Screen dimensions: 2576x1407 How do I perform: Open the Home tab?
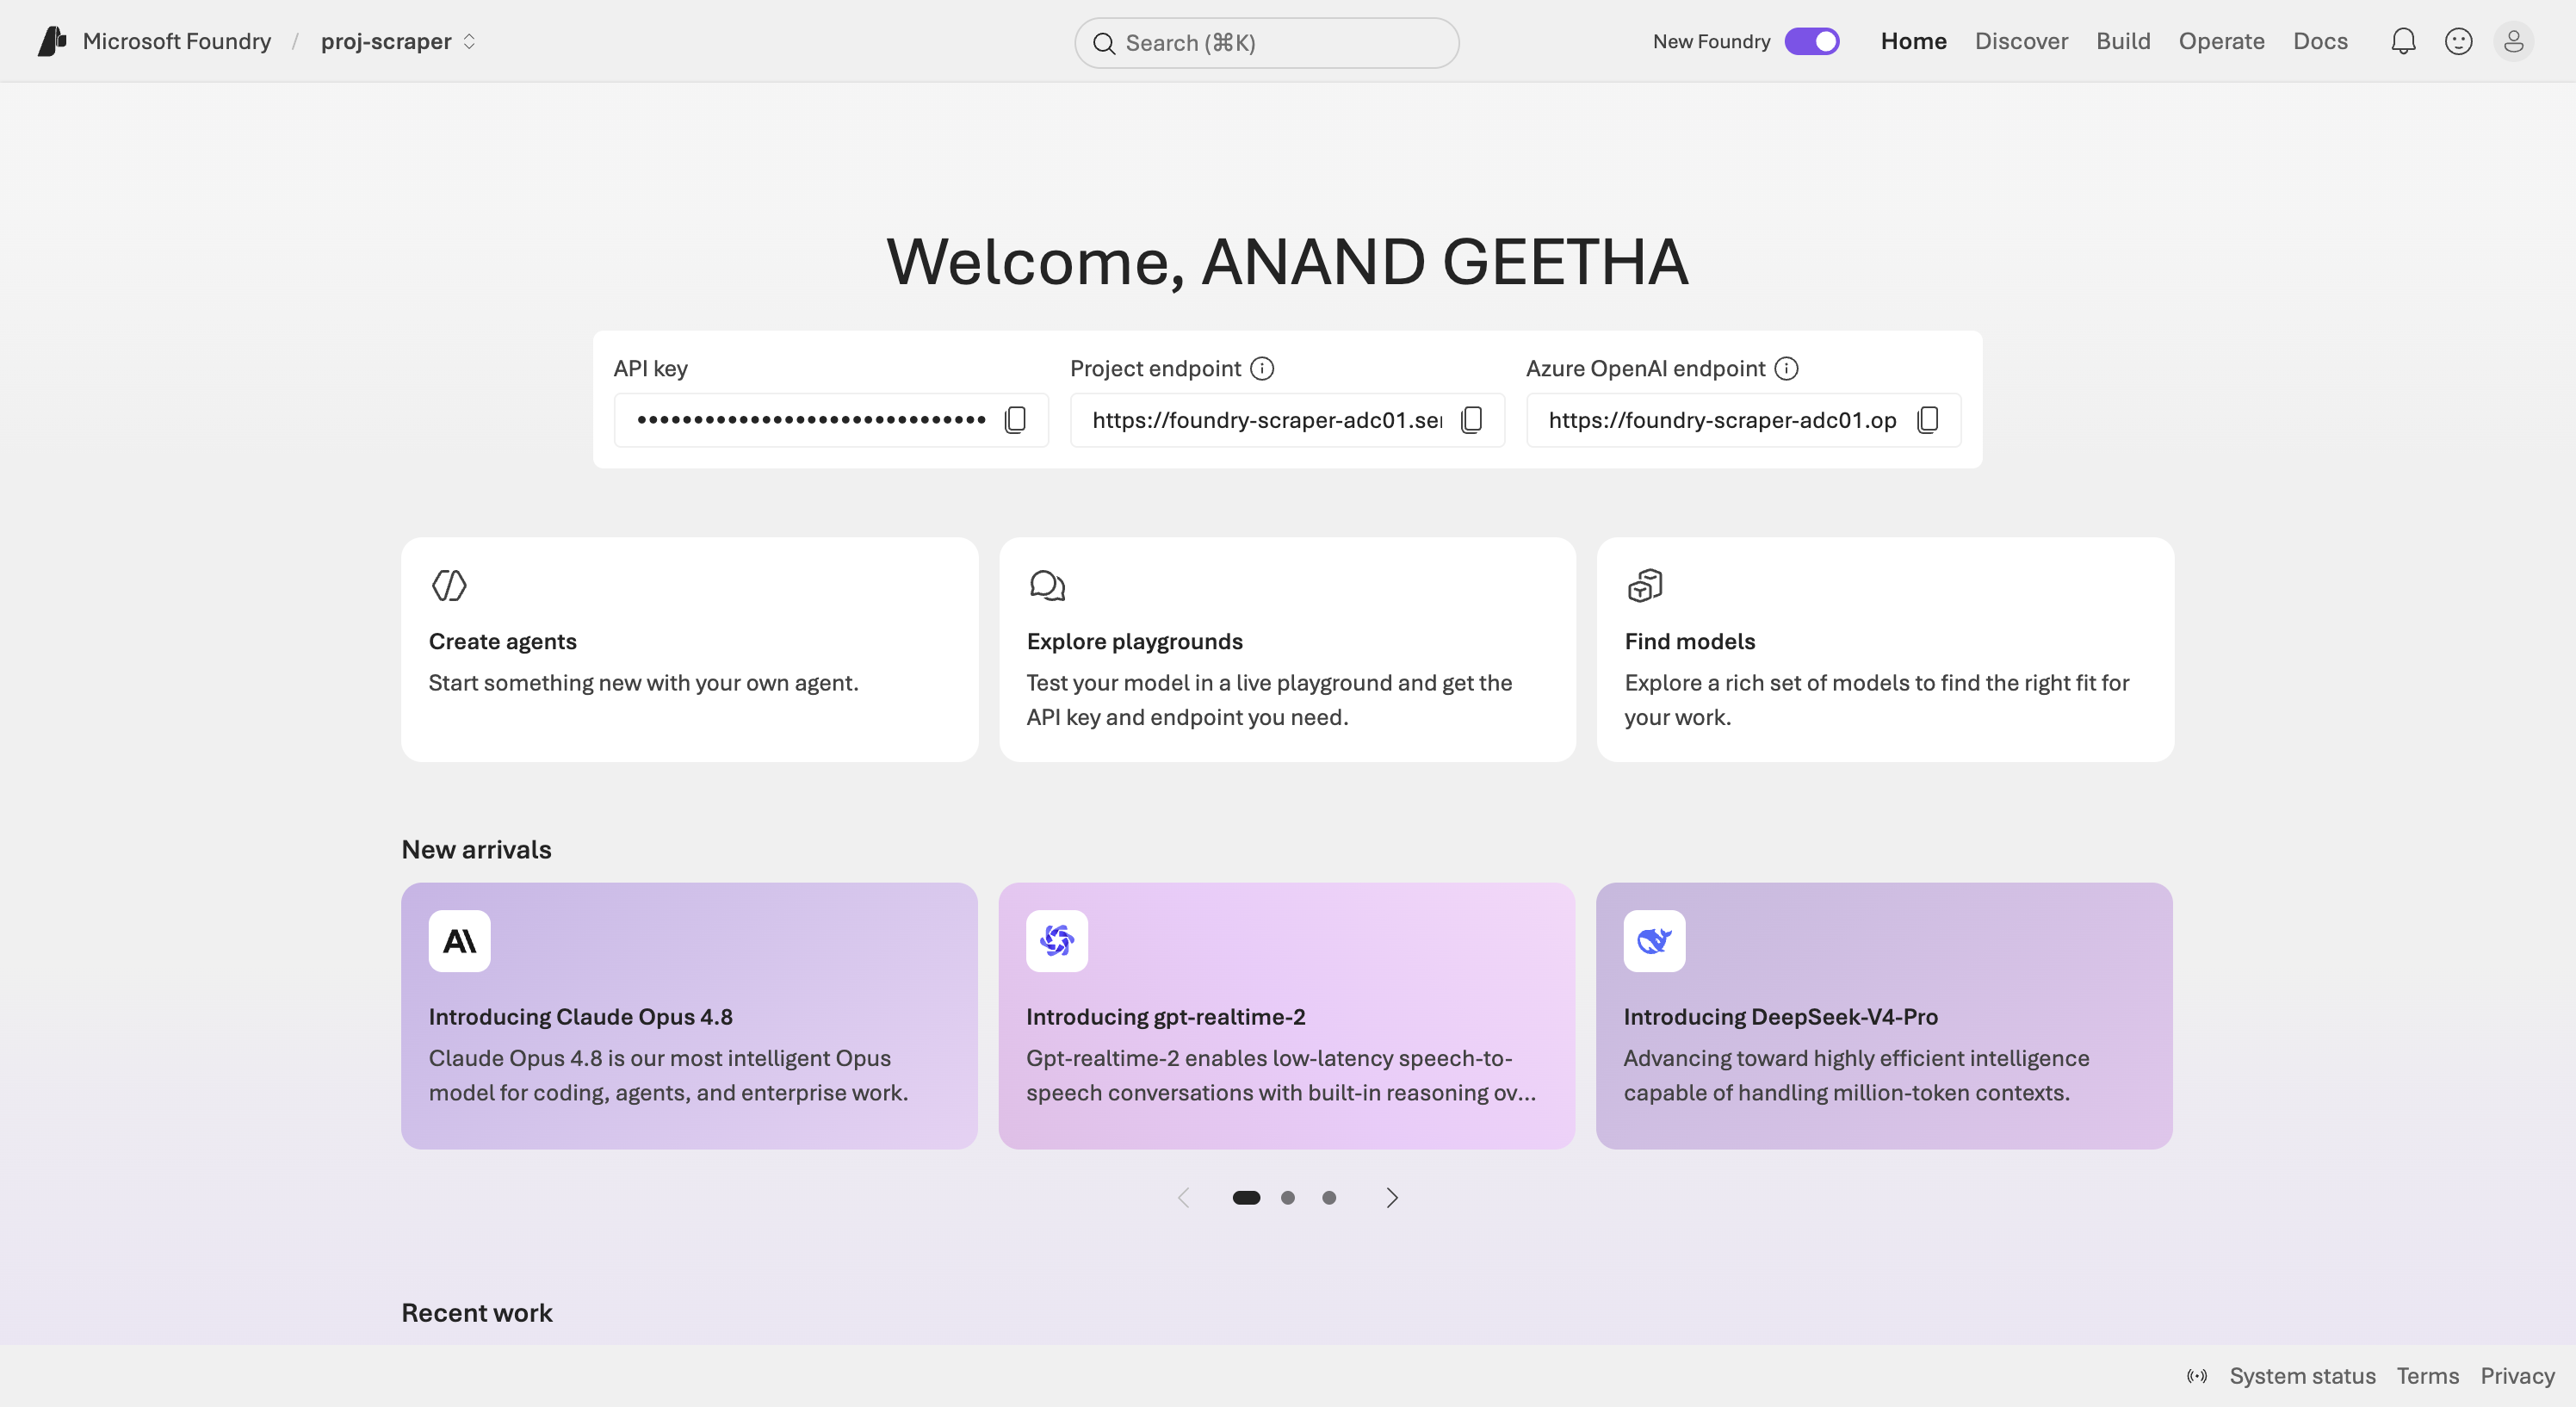click(1913, 41)
